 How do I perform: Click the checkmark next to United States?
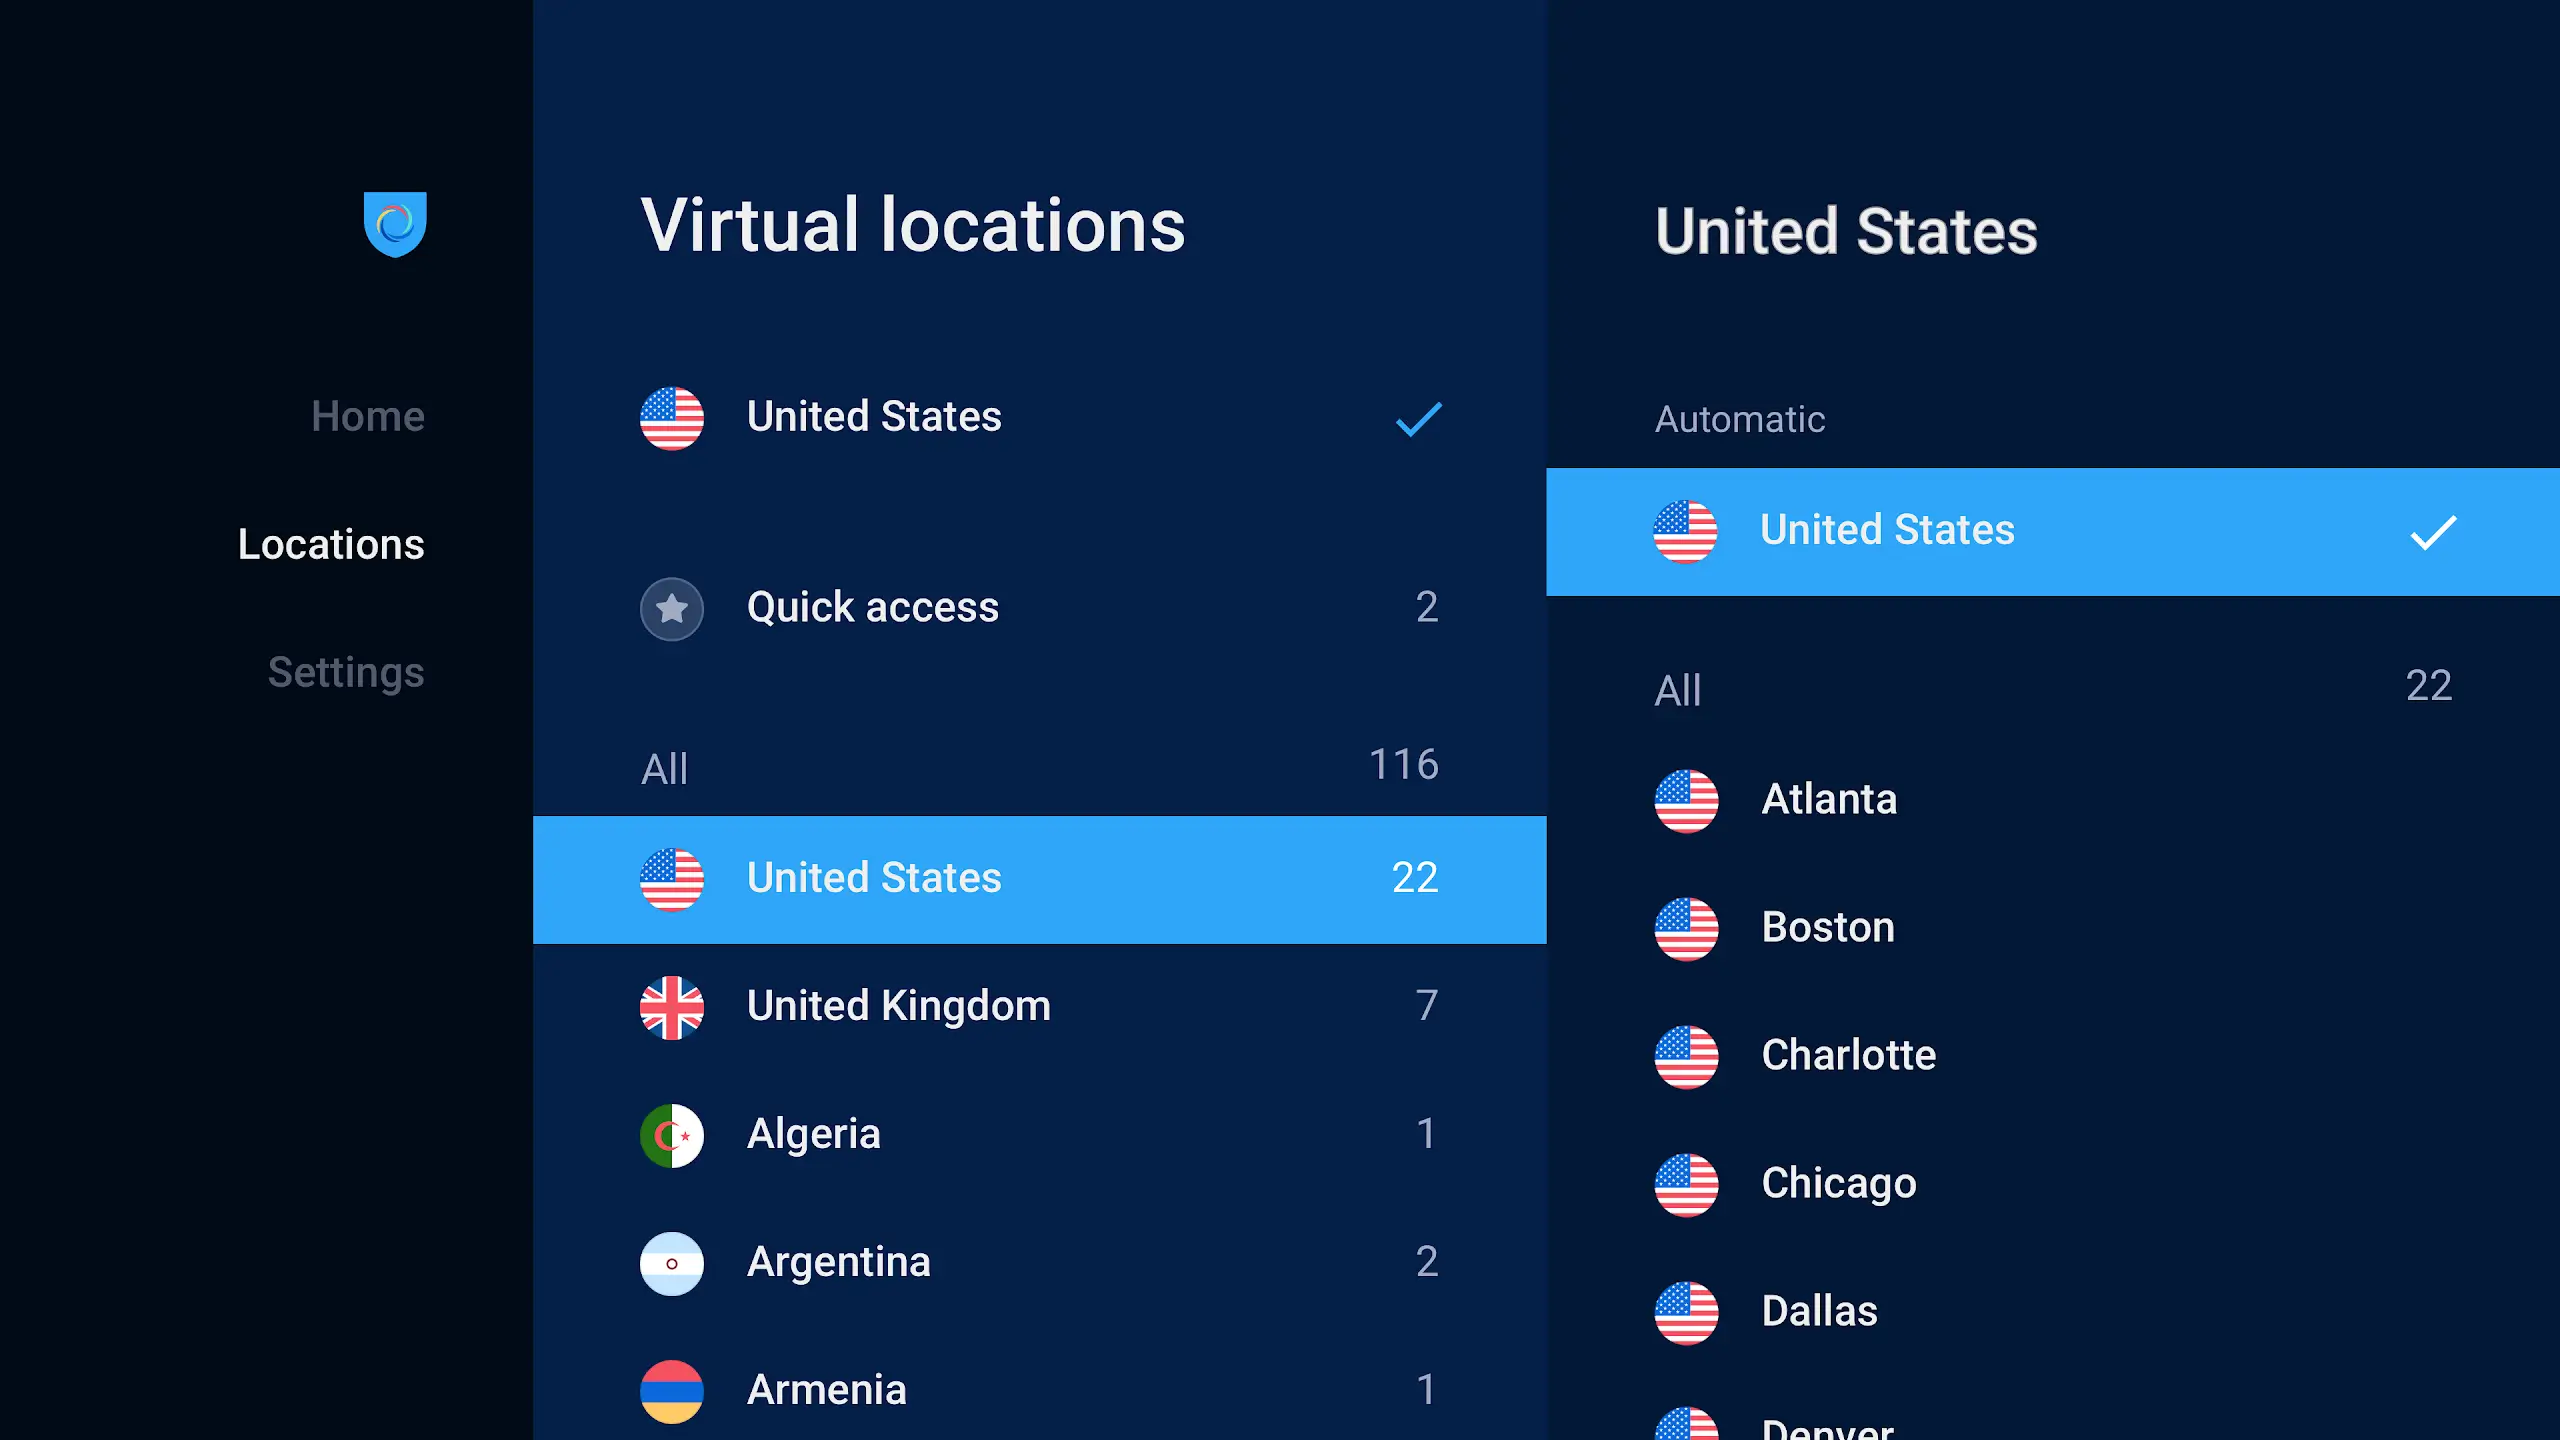[x=1419, y=420]
